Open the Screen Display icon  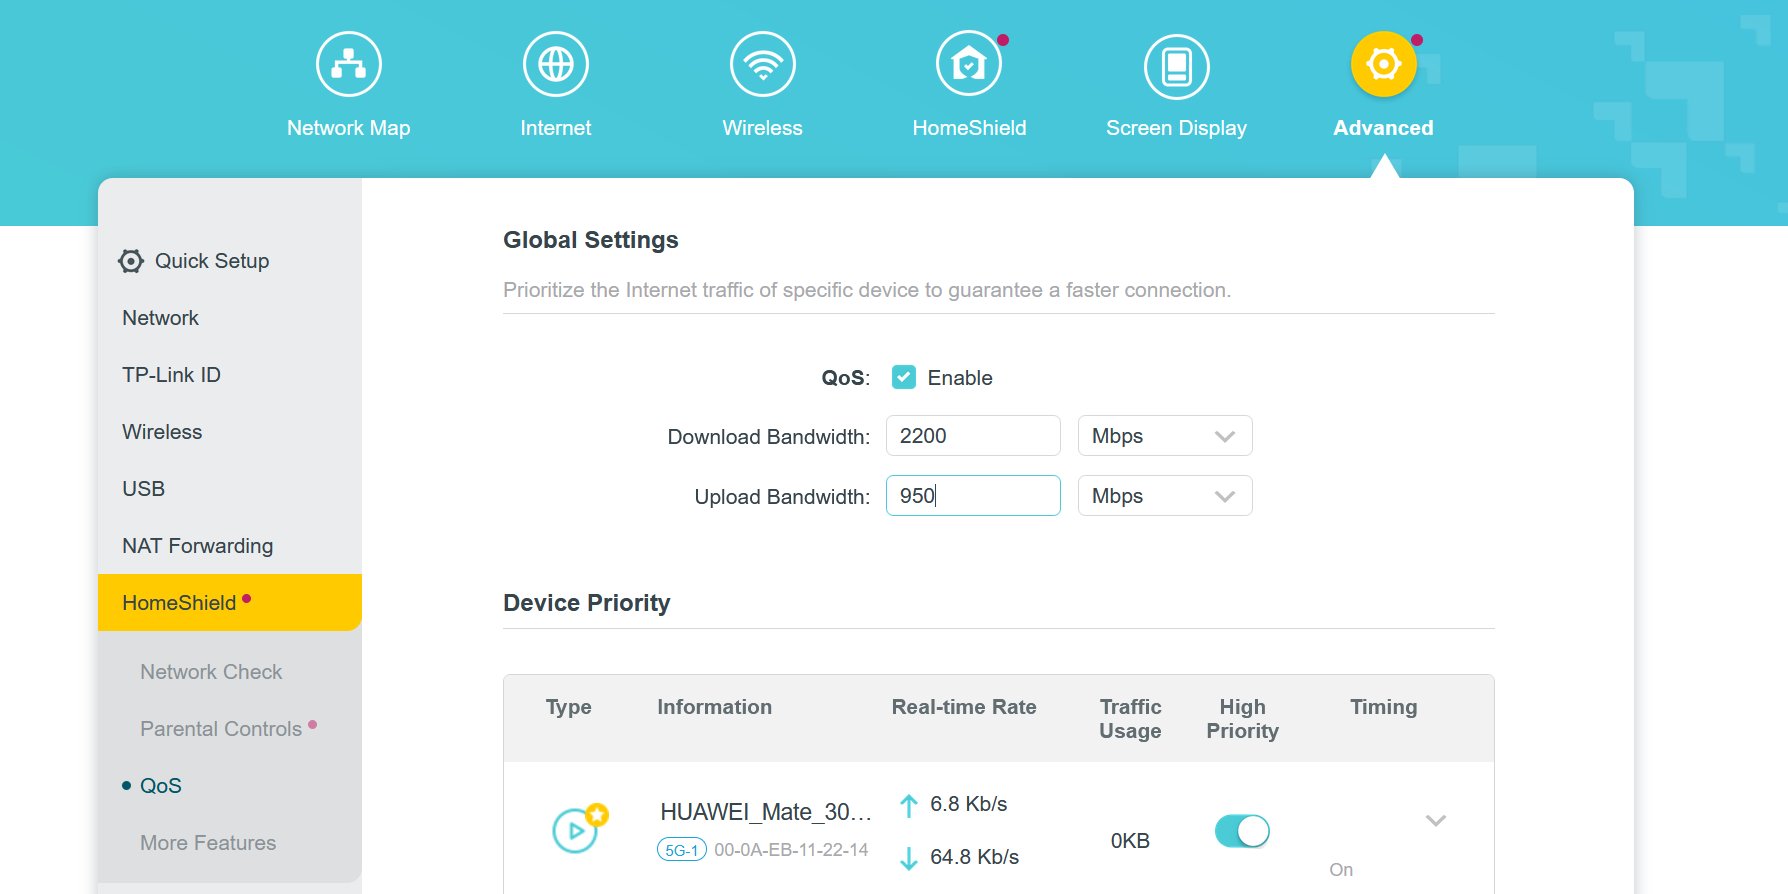pos(1176,66)
